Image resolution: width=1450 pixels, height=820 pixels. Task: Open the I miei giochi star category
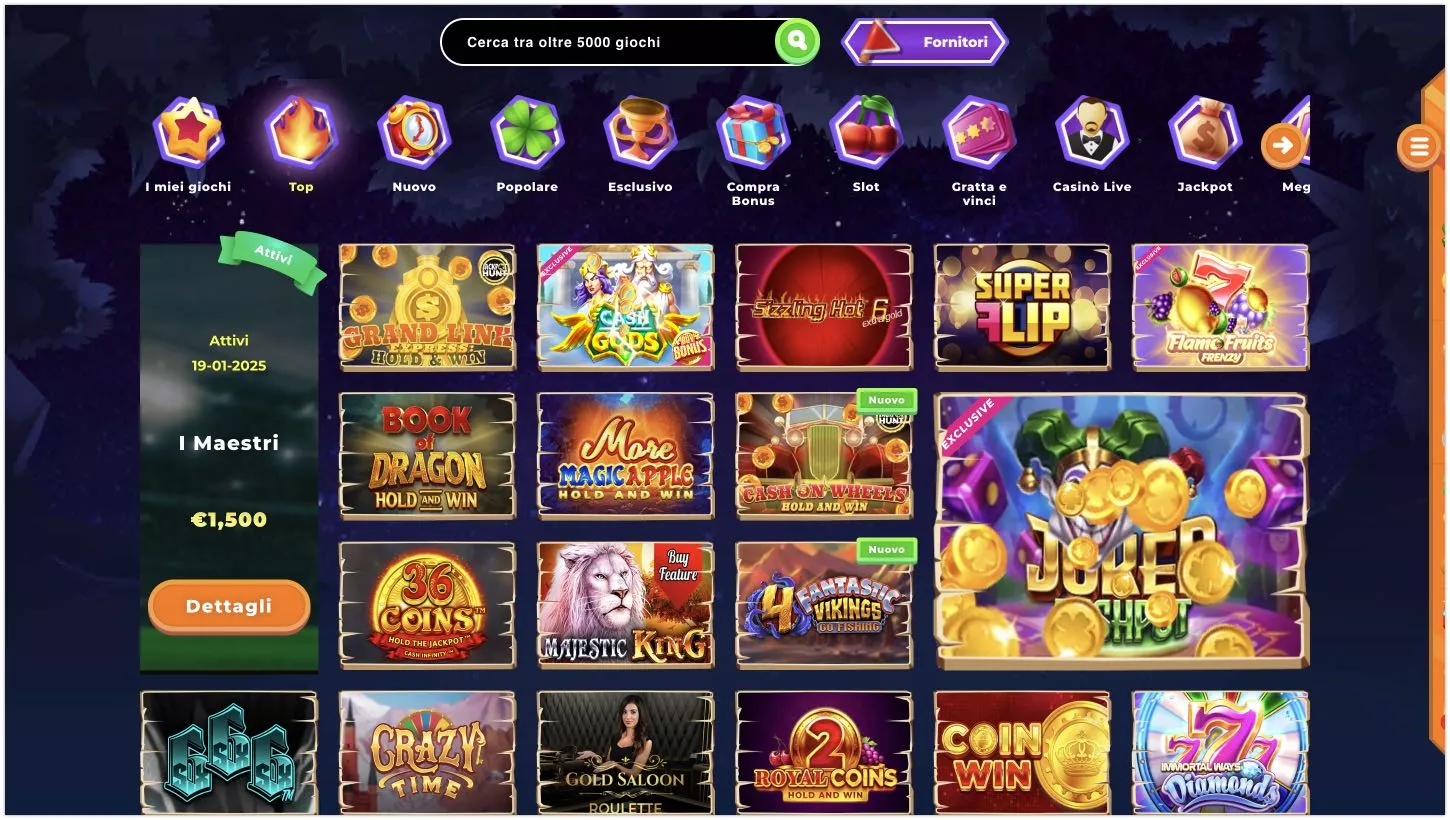point(188,132)
